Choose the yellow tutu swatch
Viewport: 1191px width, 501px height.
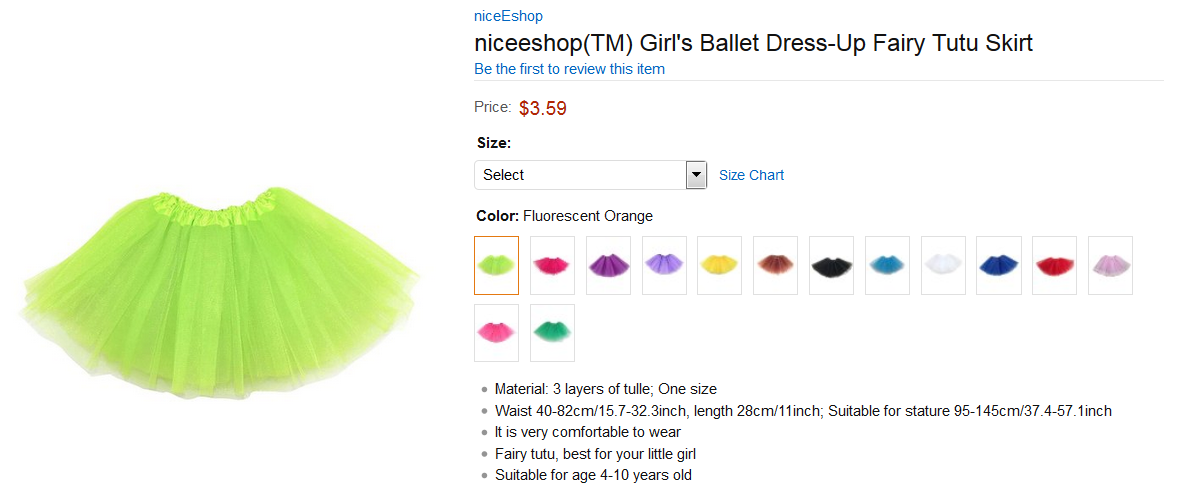click(720, 266)
